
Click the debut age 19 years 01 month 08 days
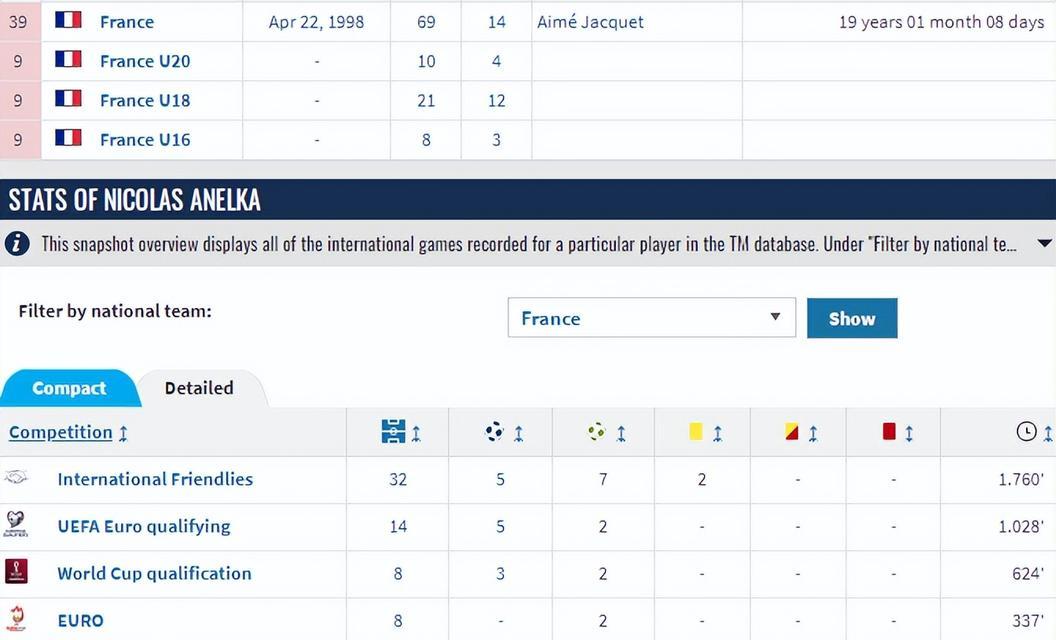(x=942, y=22)
